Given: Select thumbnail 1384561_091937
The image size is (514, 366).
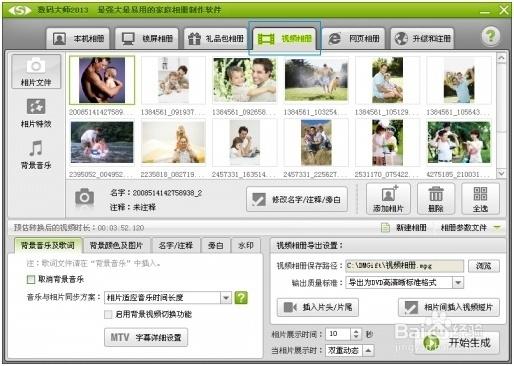Looking at the screenshot, I should pos(173,80).
